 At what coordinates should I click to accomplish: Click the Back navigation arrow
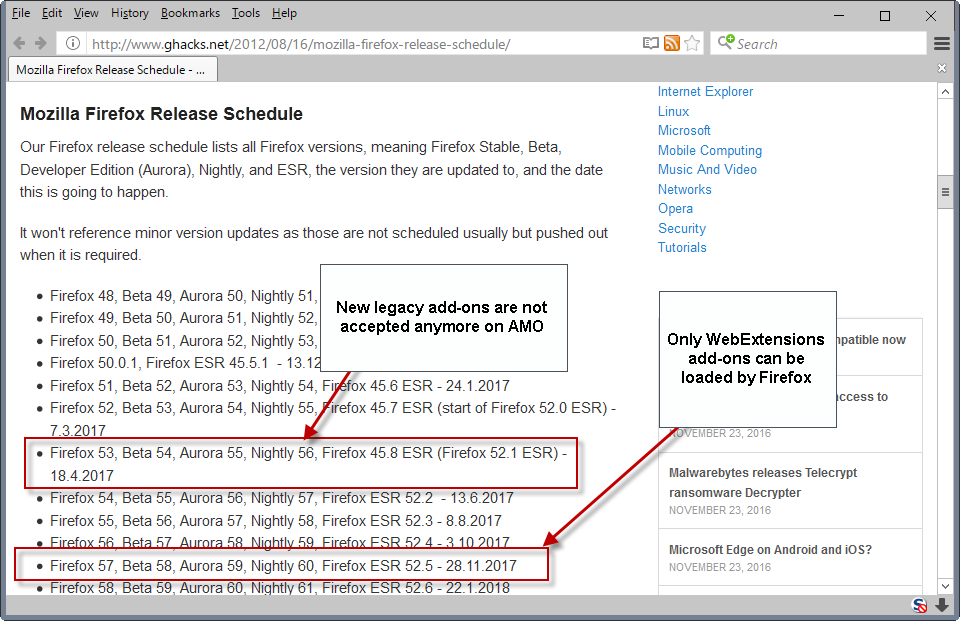[x=19, y=43]
